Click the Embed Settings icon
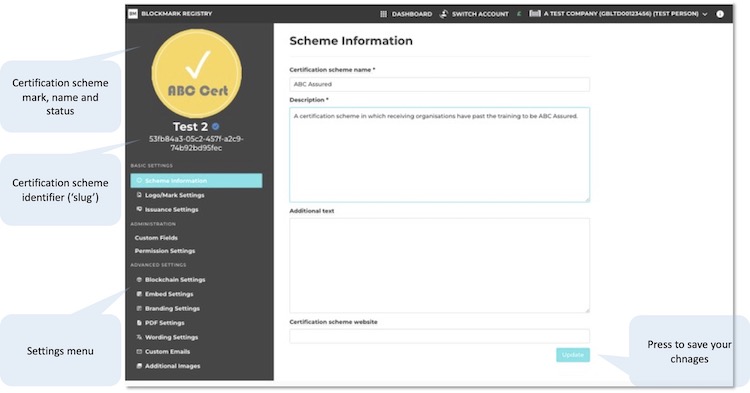 [x=139, y=294]
